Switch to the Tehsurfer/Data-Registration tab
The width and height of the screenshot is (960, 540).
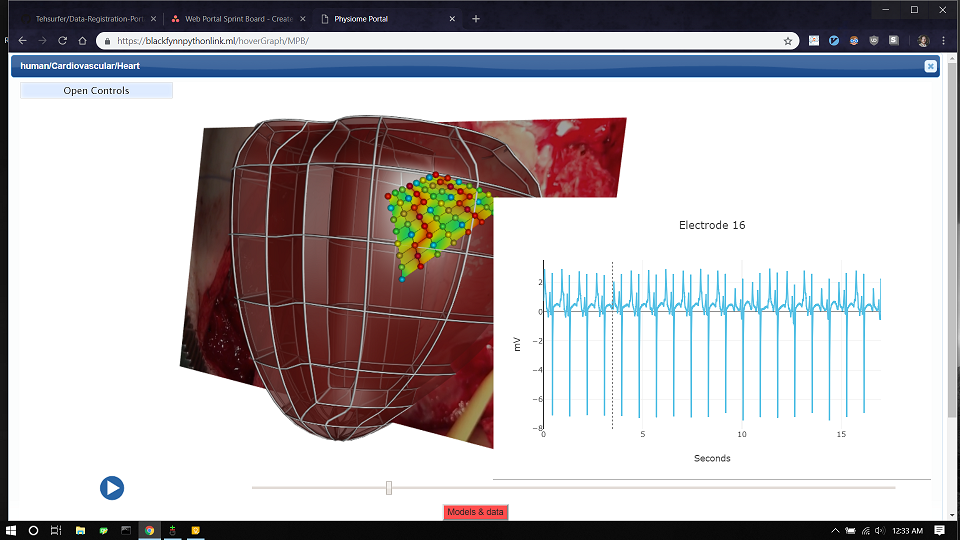click(89, 19)
